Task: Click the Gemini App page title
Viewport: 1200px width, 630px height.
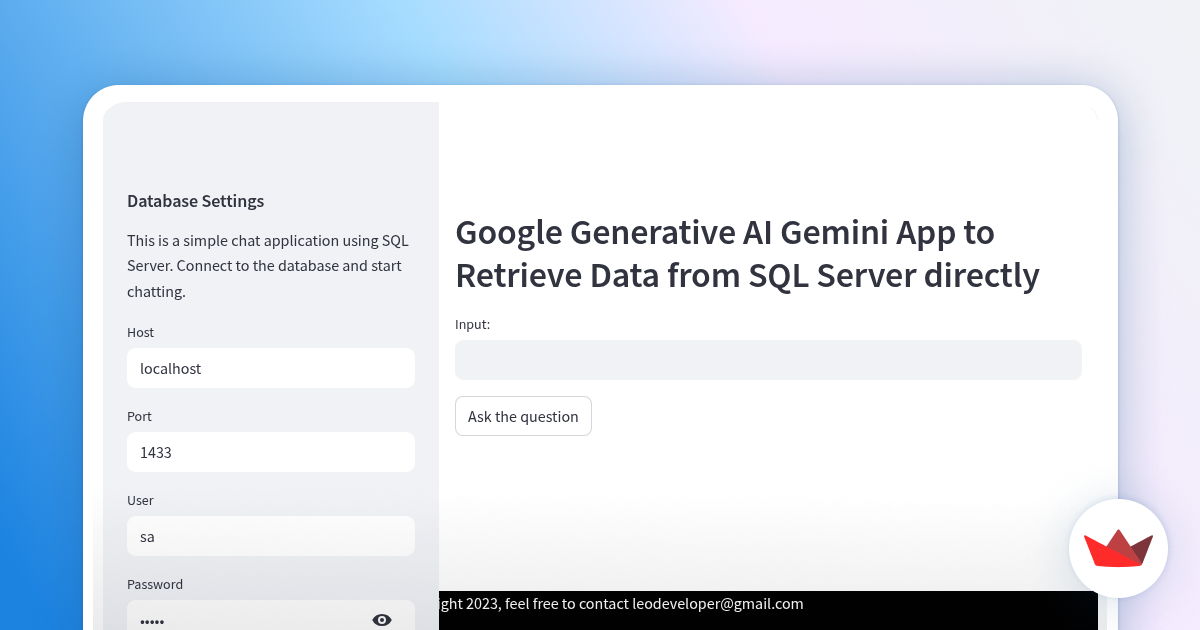Action: (x=747, y=253)
